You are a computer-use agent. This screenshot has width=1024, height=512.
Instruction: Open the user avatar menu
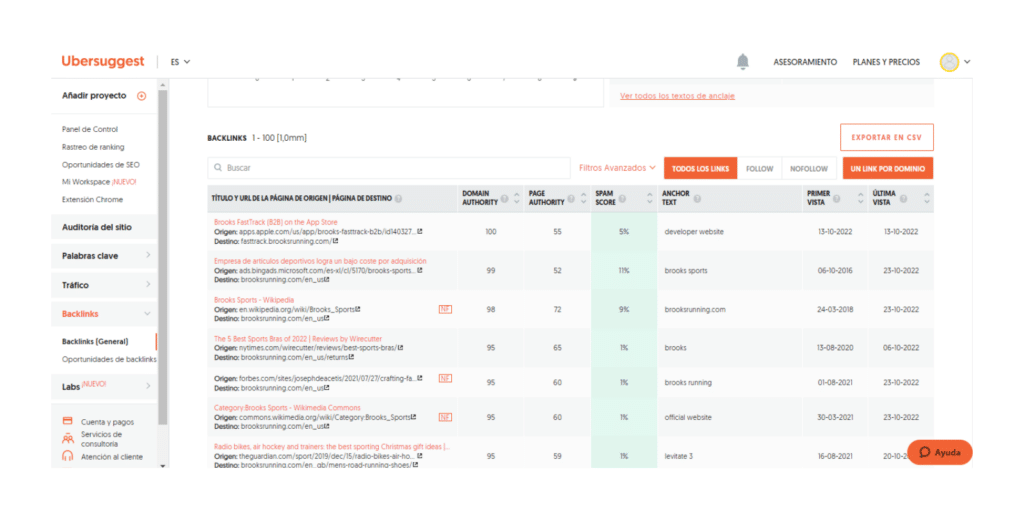click(955, 62)
